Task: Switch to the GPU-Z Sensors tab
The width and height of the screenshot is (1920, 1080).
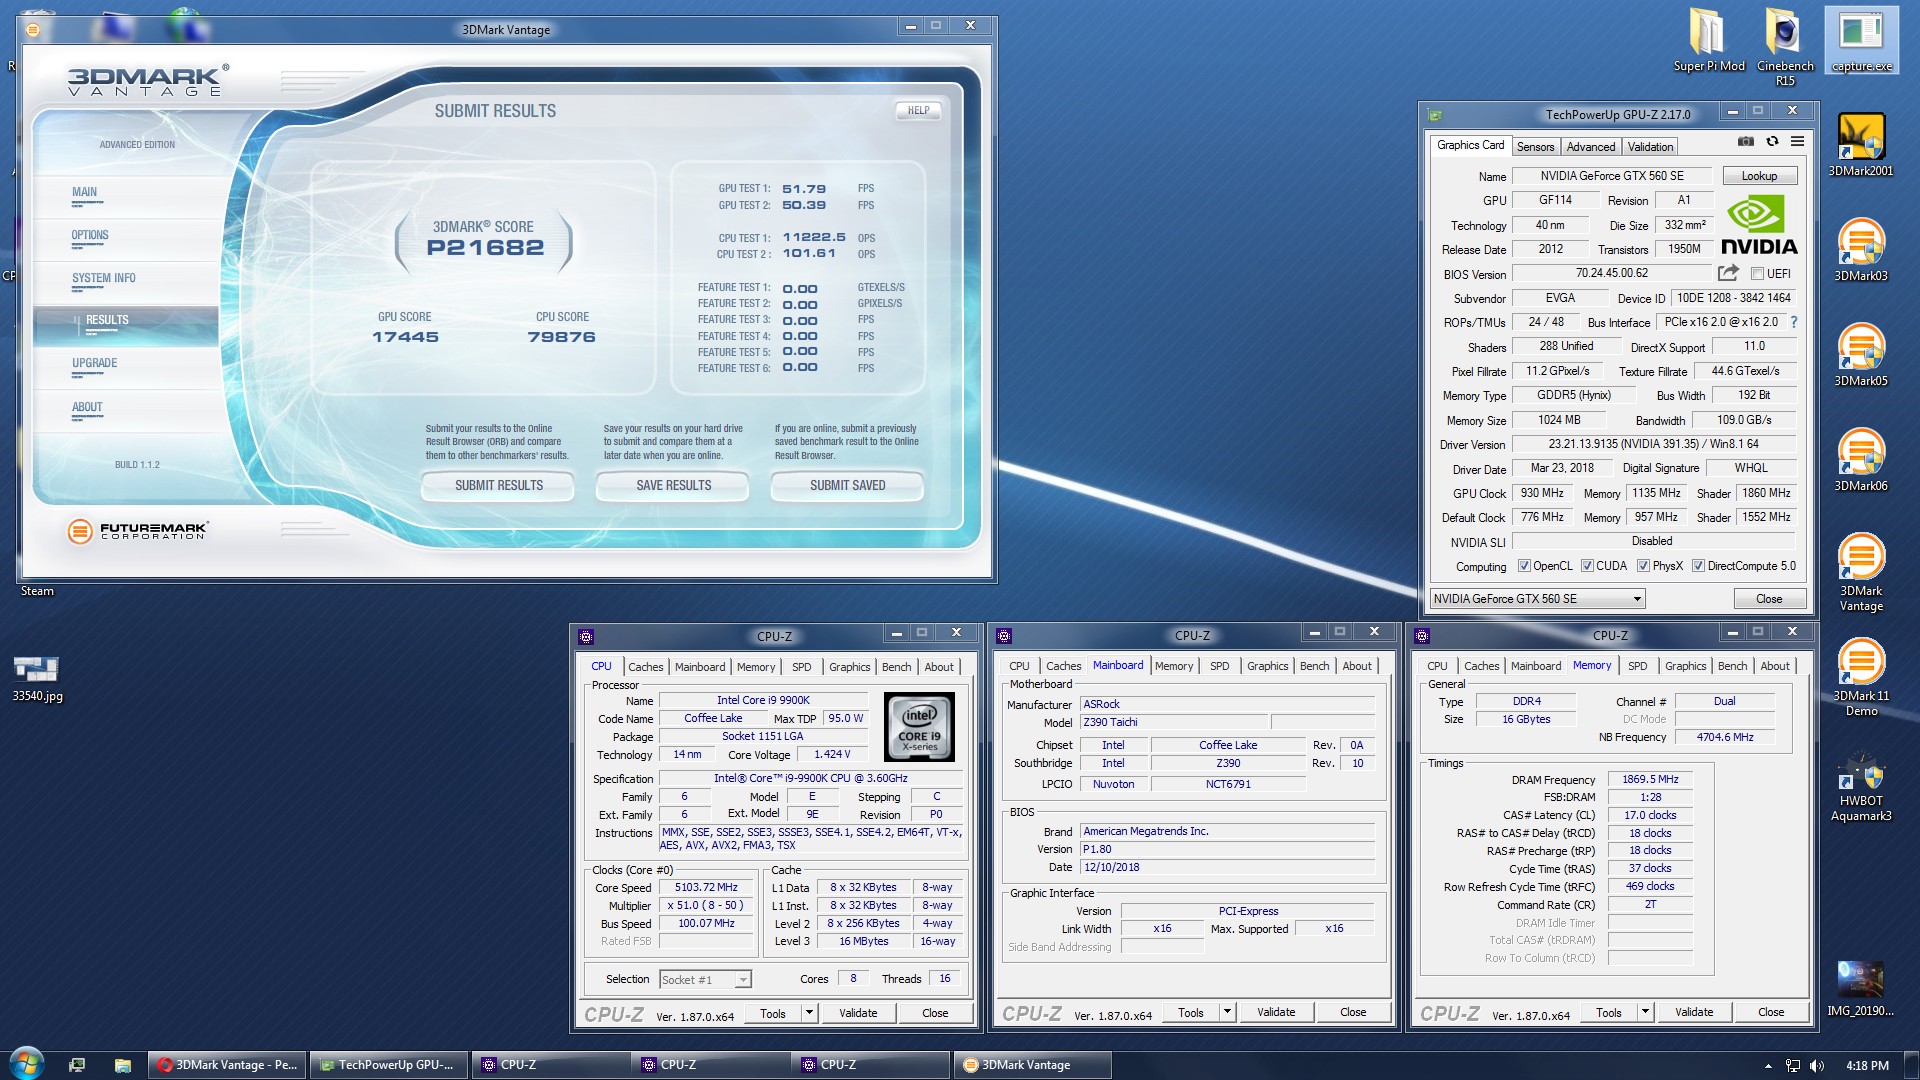Action: 1535,147
